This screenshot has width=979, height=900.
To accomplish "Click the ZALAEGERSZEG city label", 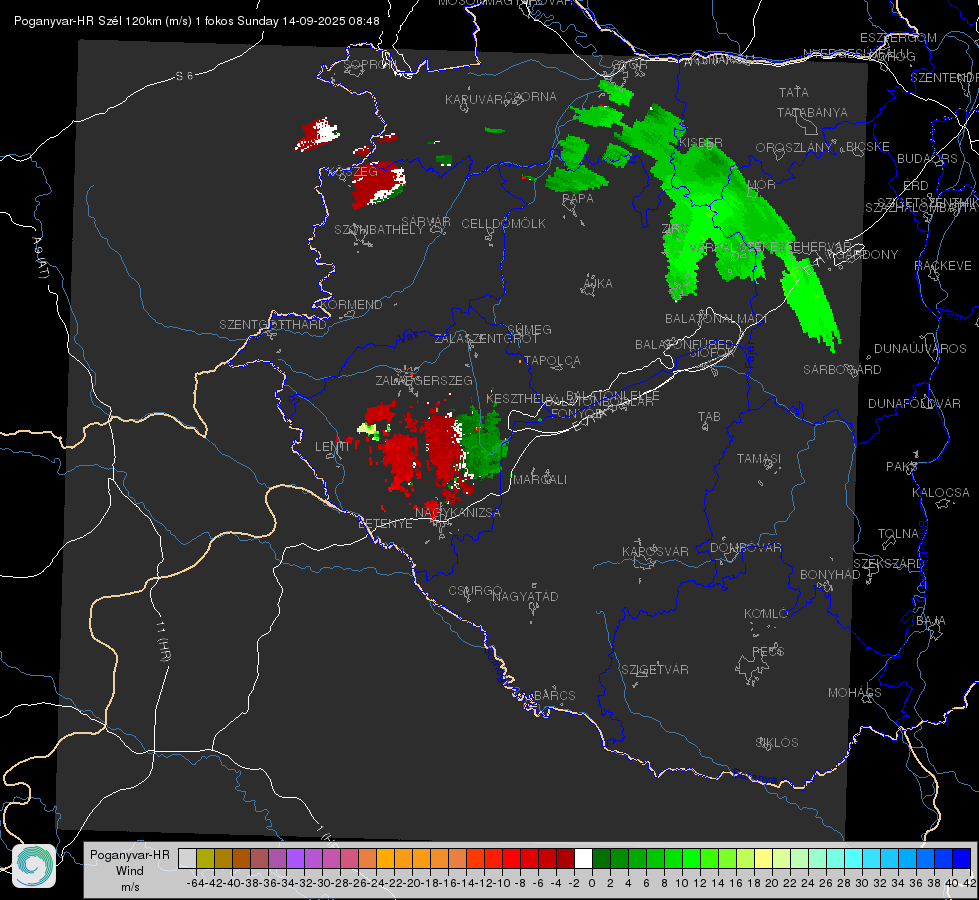I will tap(424, 380).
